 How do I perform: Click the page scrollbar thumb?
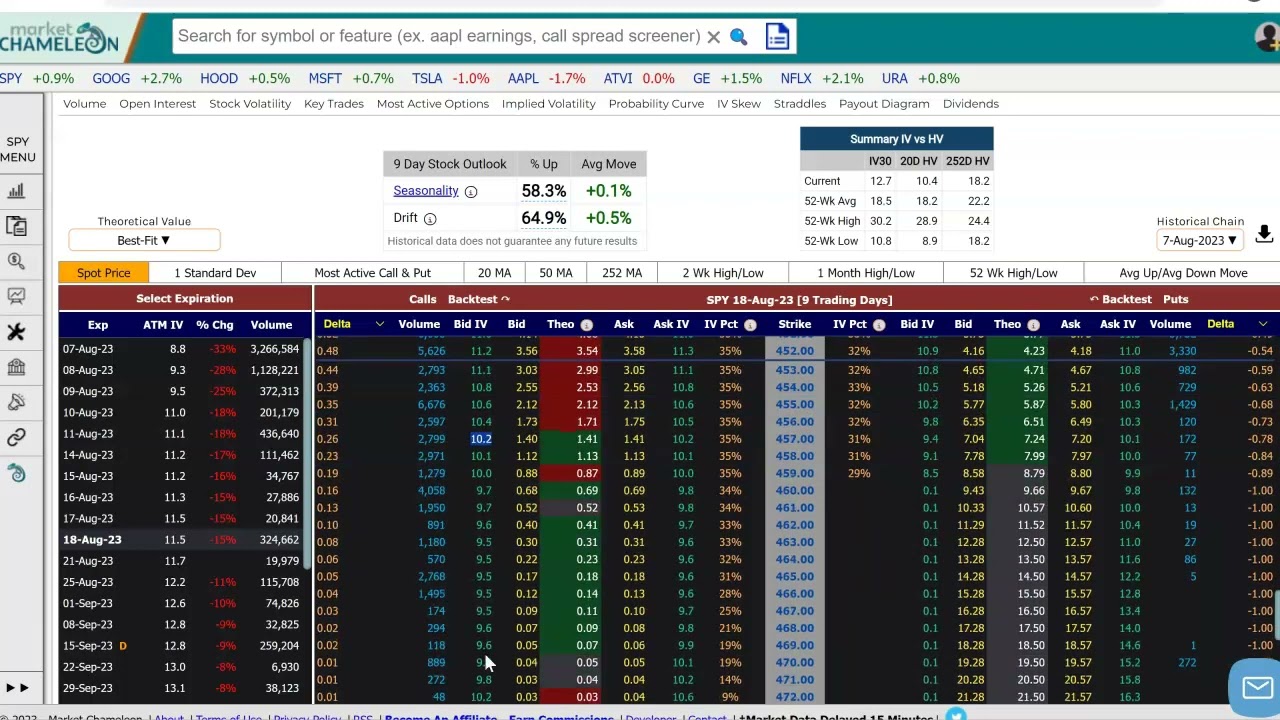point(1277,616)
